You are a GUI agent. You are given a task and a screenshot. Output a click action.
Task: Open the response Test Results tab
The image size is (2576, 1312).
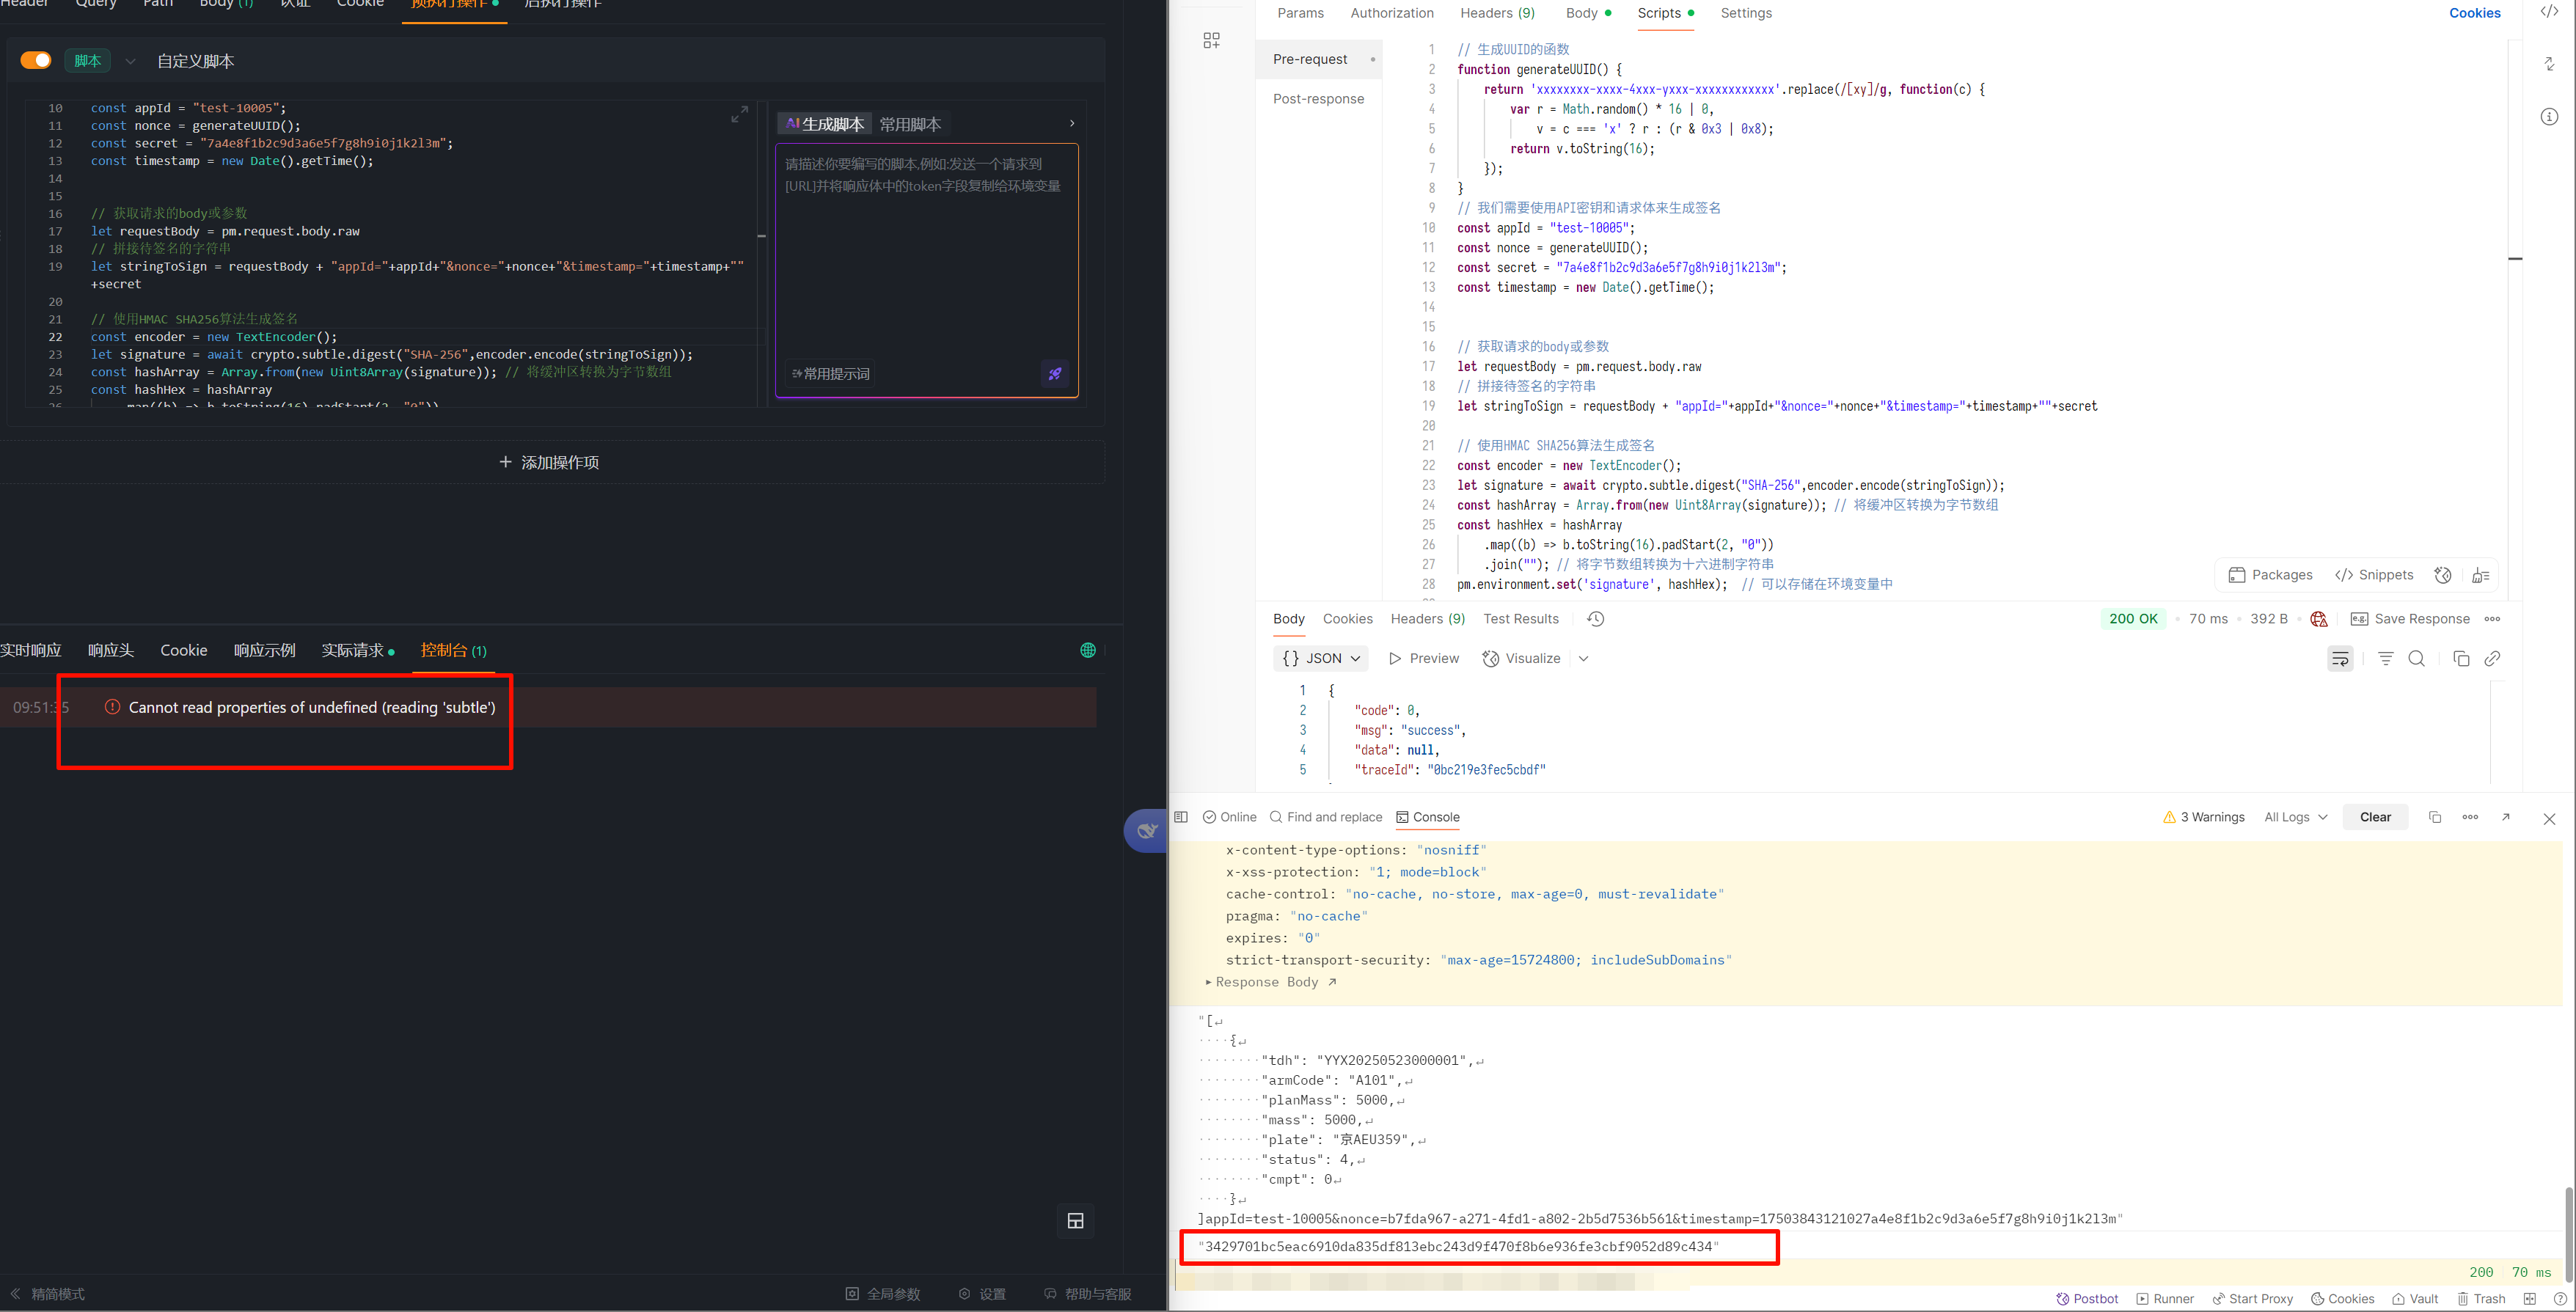click(1520, 619)
